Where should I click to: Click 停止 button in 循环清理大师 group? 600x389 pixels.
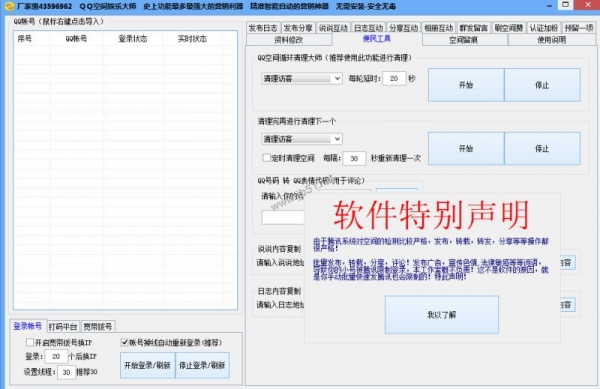coord(542,85)
